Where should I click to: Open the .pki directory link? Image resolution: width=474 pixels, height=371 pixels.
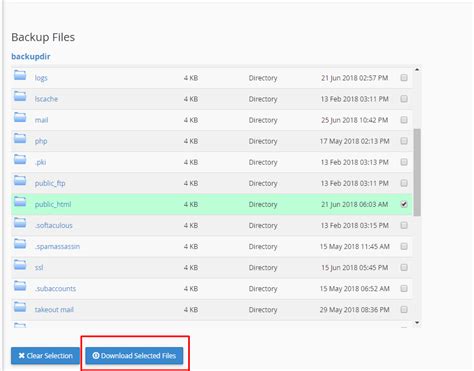click(40, 162)
